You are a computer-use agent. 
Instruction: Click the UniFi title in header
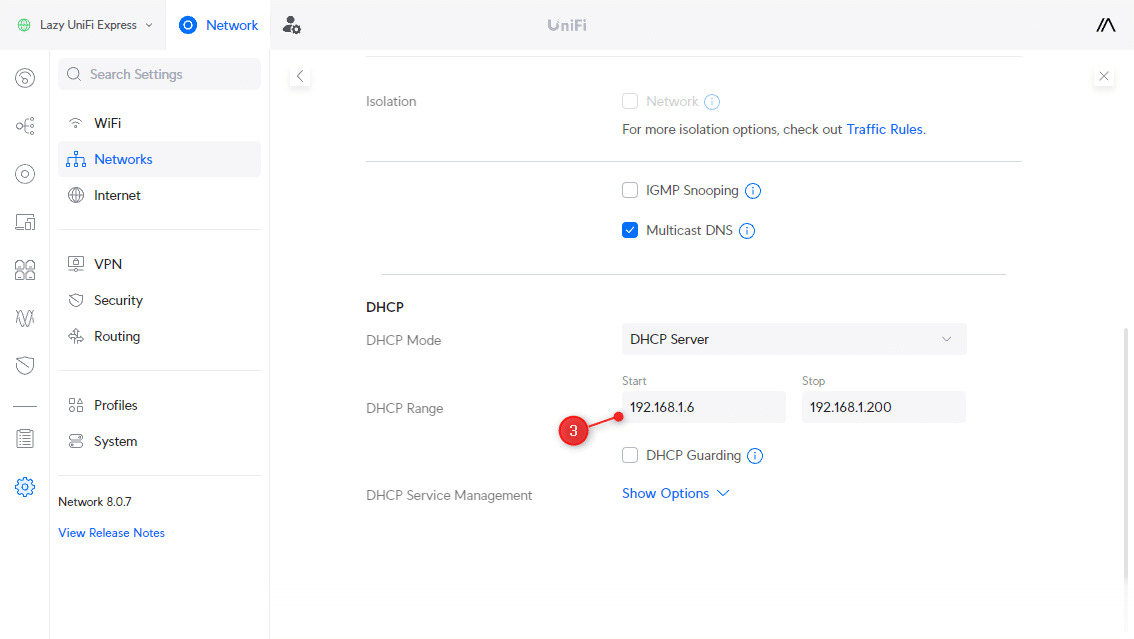[567, 25]
